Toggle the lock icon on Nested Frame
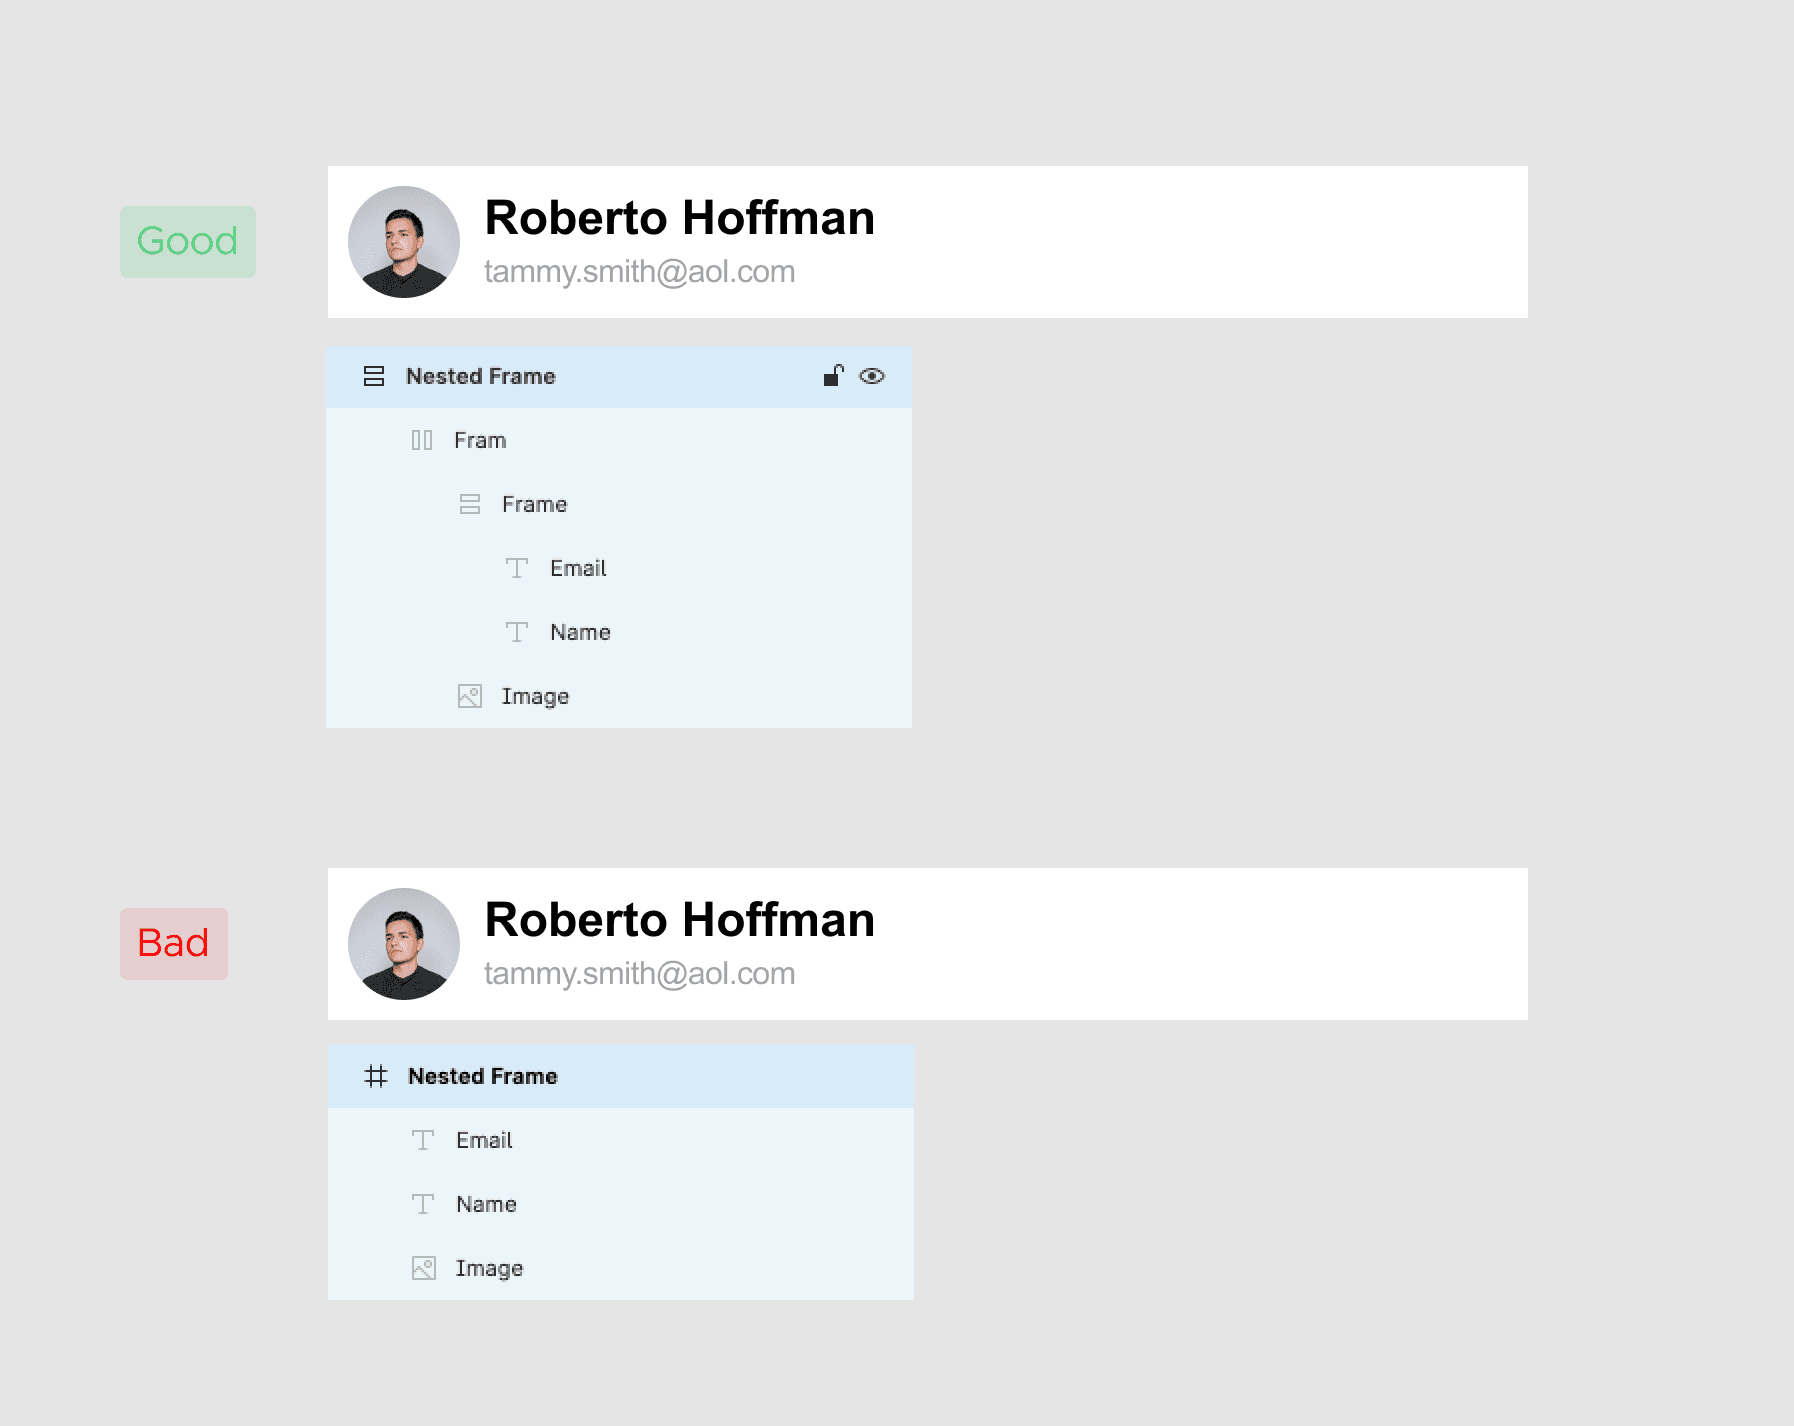Screen dimensions: 1794x1426 (x=833, y=375)
